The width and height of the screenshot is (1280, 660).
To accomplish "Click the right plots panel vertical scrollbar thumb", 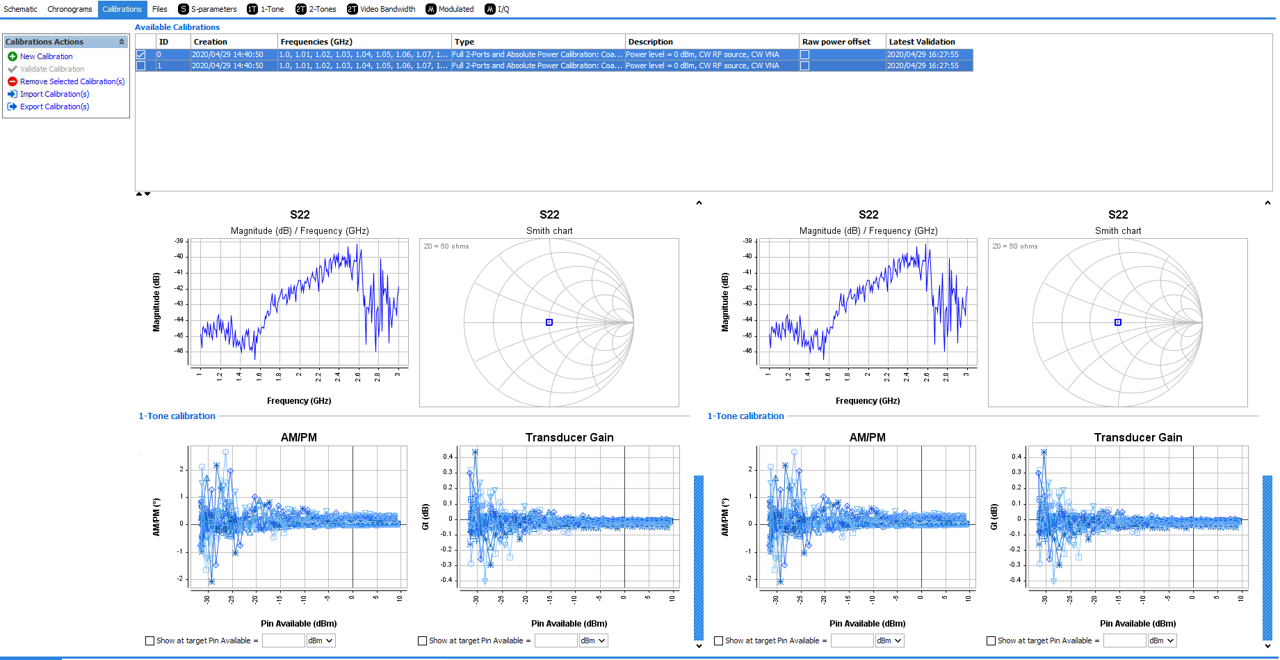I will point(1267,557).
